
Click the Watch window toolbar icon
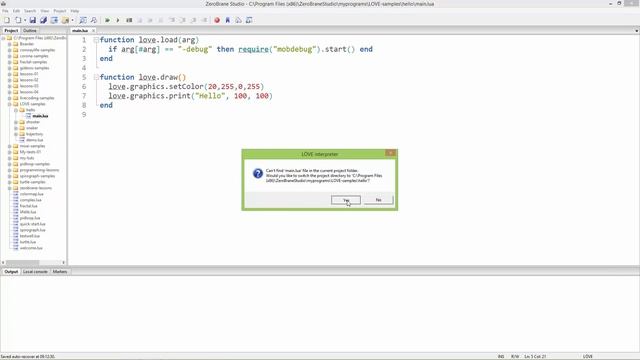pos(249,20)
